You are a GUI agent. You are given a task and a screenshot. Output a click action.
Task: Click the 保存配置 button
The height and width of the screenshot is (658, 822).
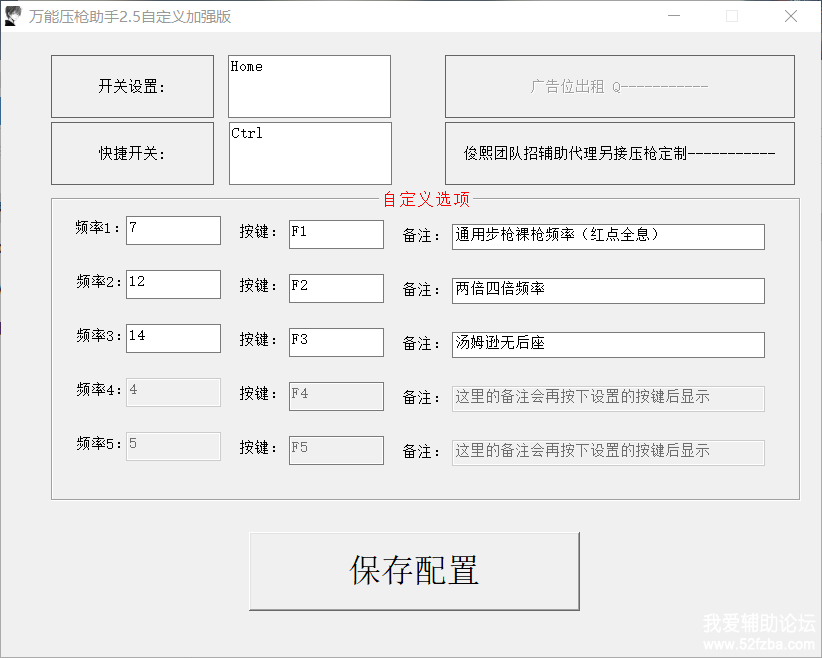tap(414, 571)
